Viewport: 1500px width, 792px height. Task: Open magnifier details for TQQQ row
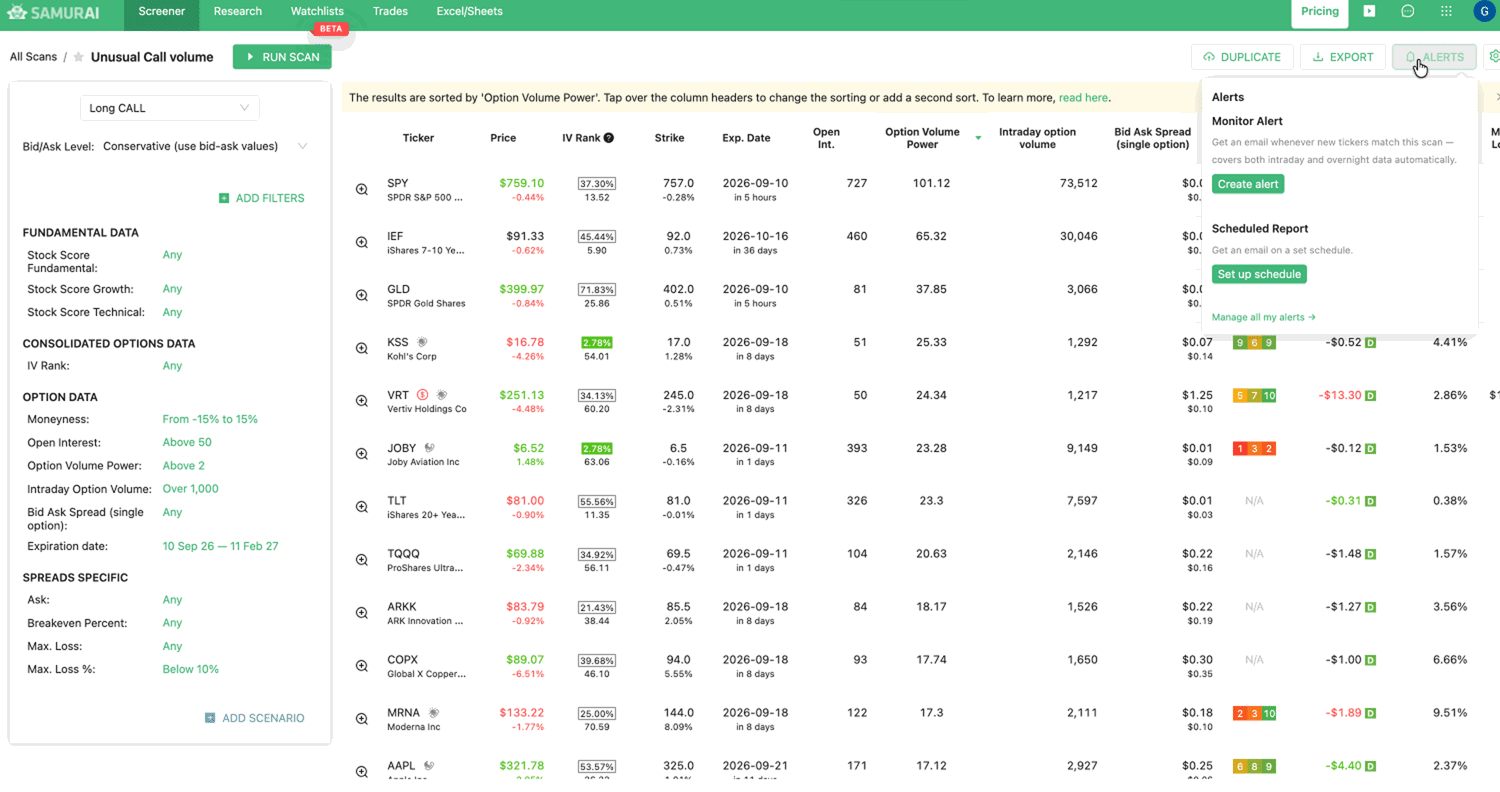[362, 560]
